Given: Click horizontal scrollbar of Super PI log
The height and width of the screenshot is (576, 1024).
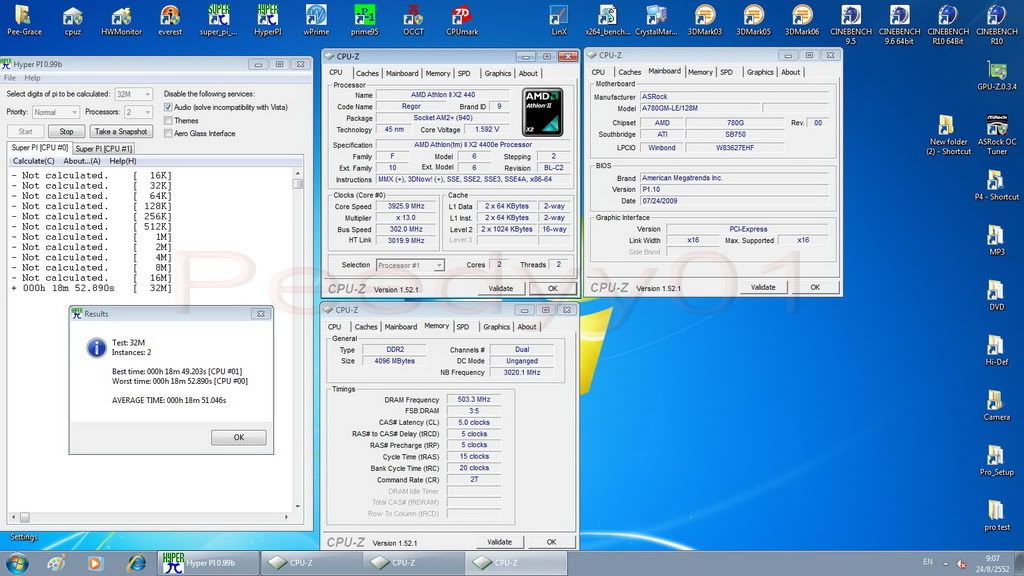Looking at the screenshot, I should [x=150, y=517].
